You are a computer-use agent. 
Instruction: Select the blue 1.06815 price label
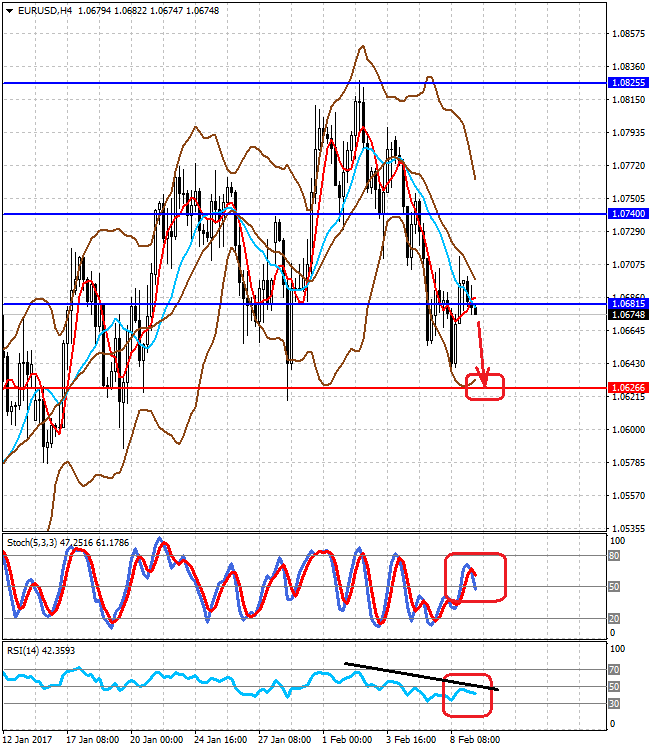[628, 304]
